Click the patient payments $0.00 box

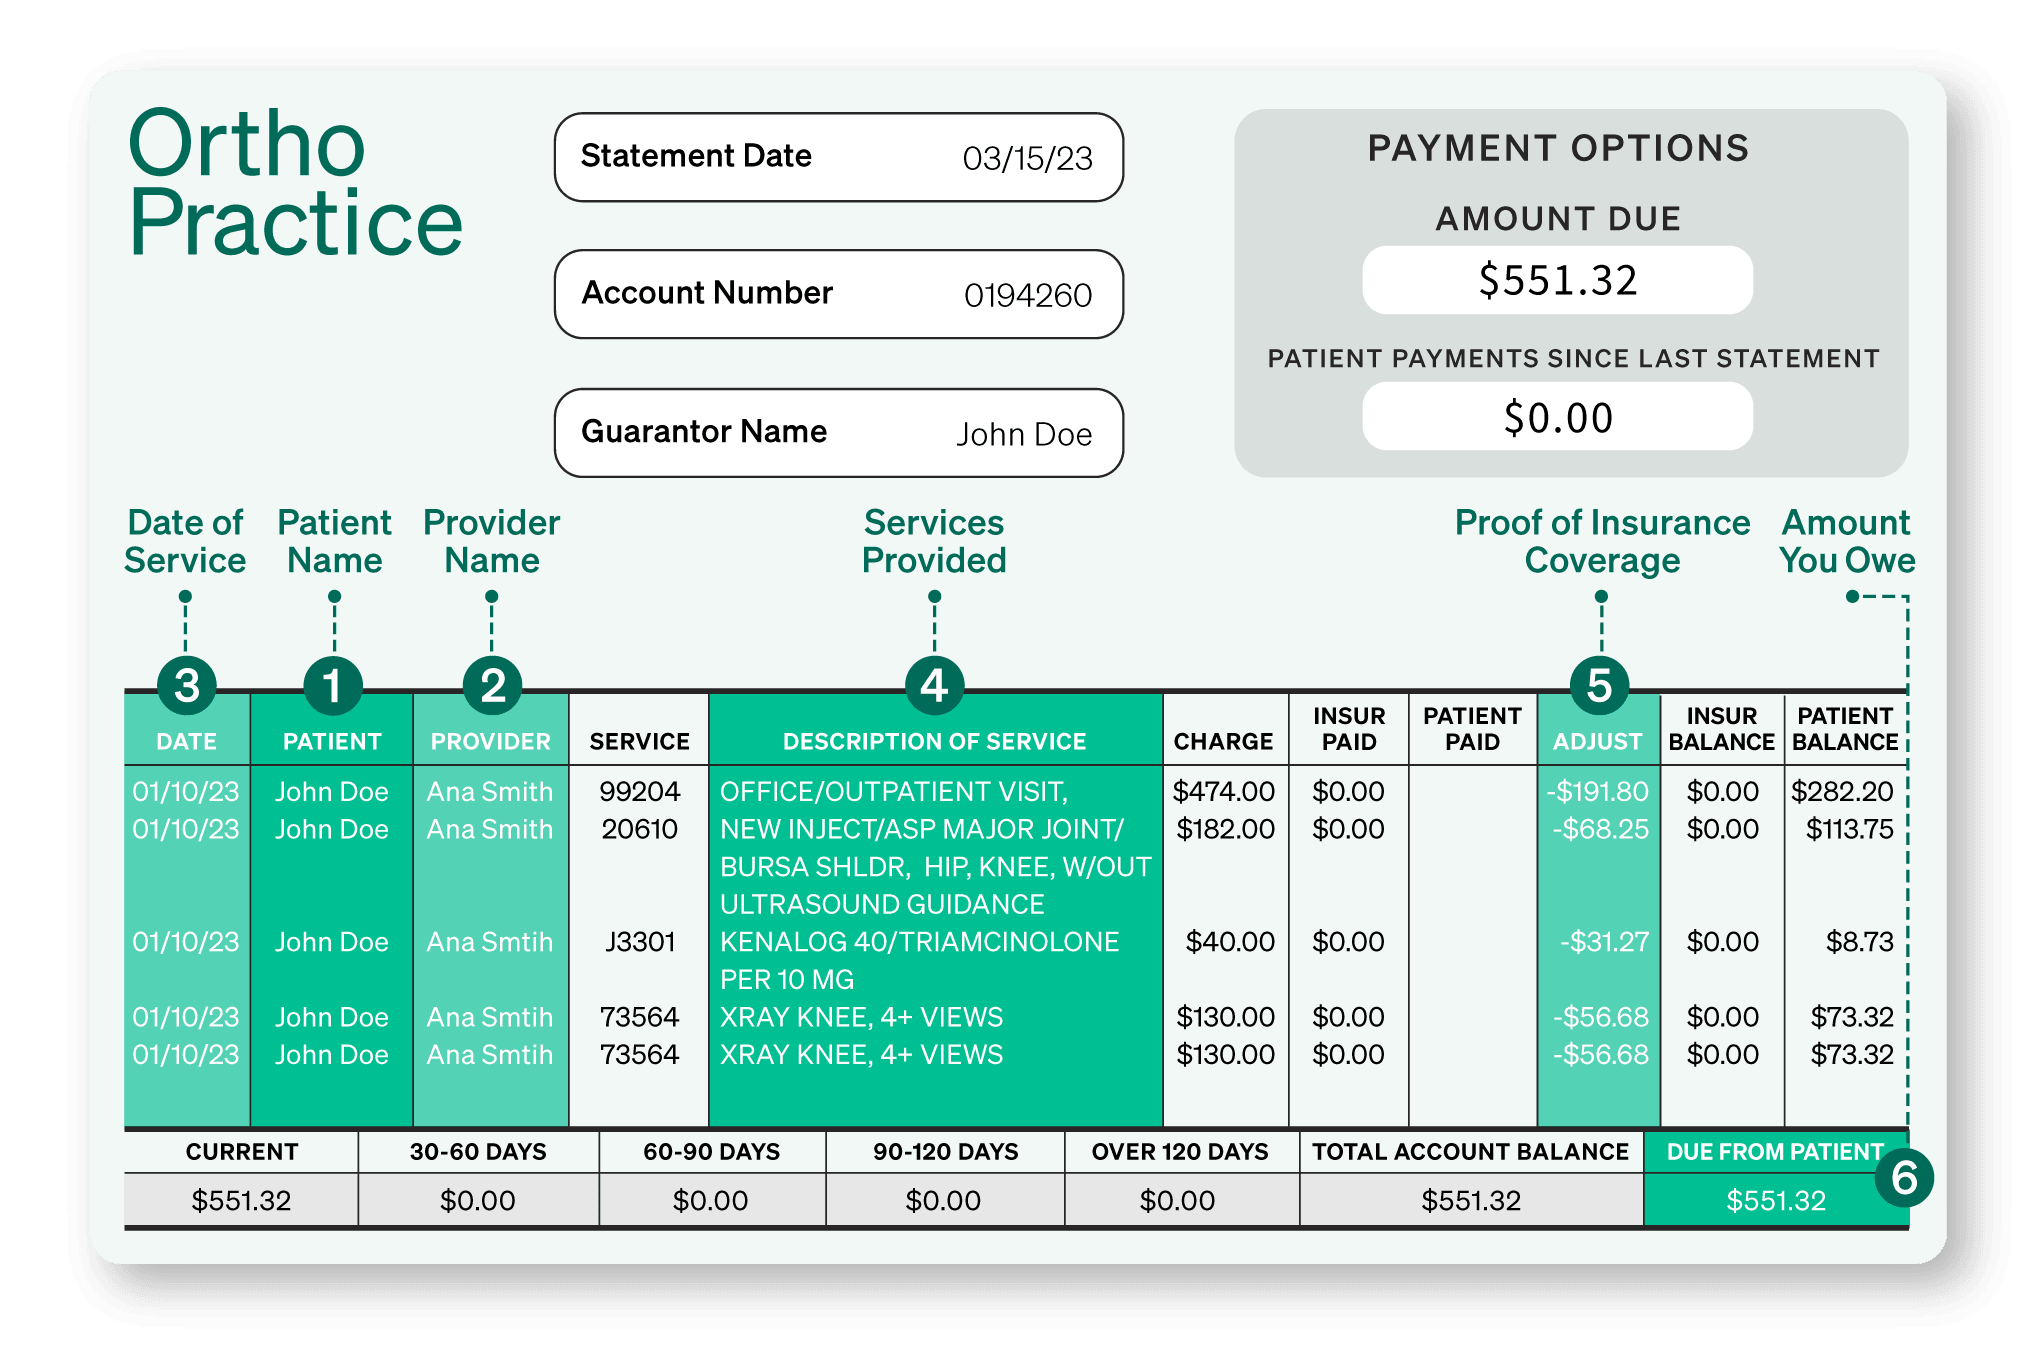(1557, 417)
